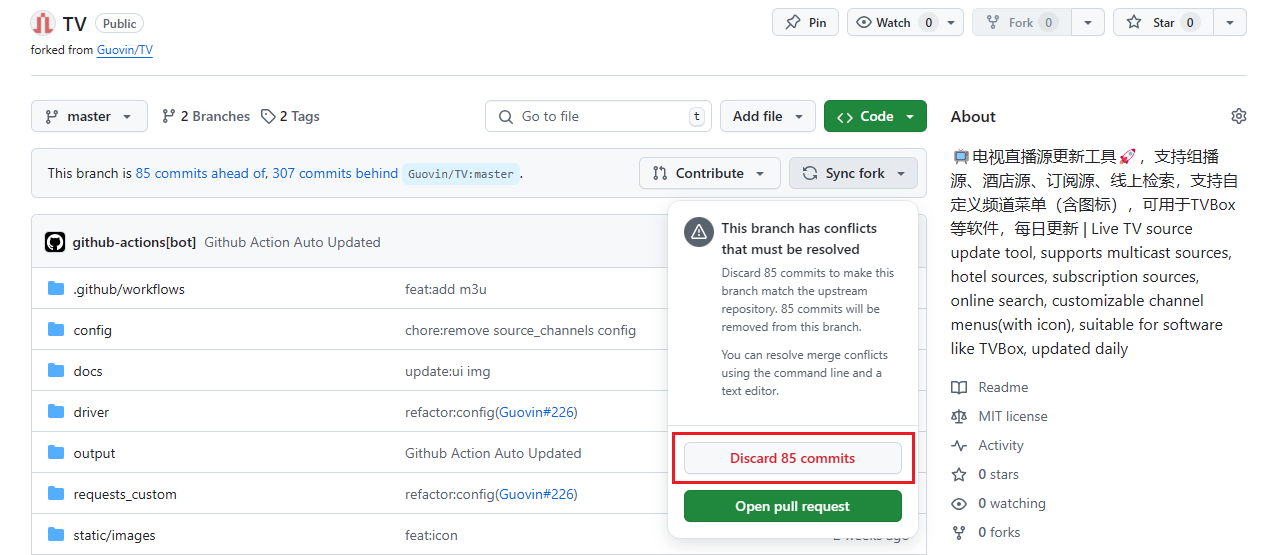Open the update:ui img commit message
The image size is (1281, 555).
coord(448,371)
